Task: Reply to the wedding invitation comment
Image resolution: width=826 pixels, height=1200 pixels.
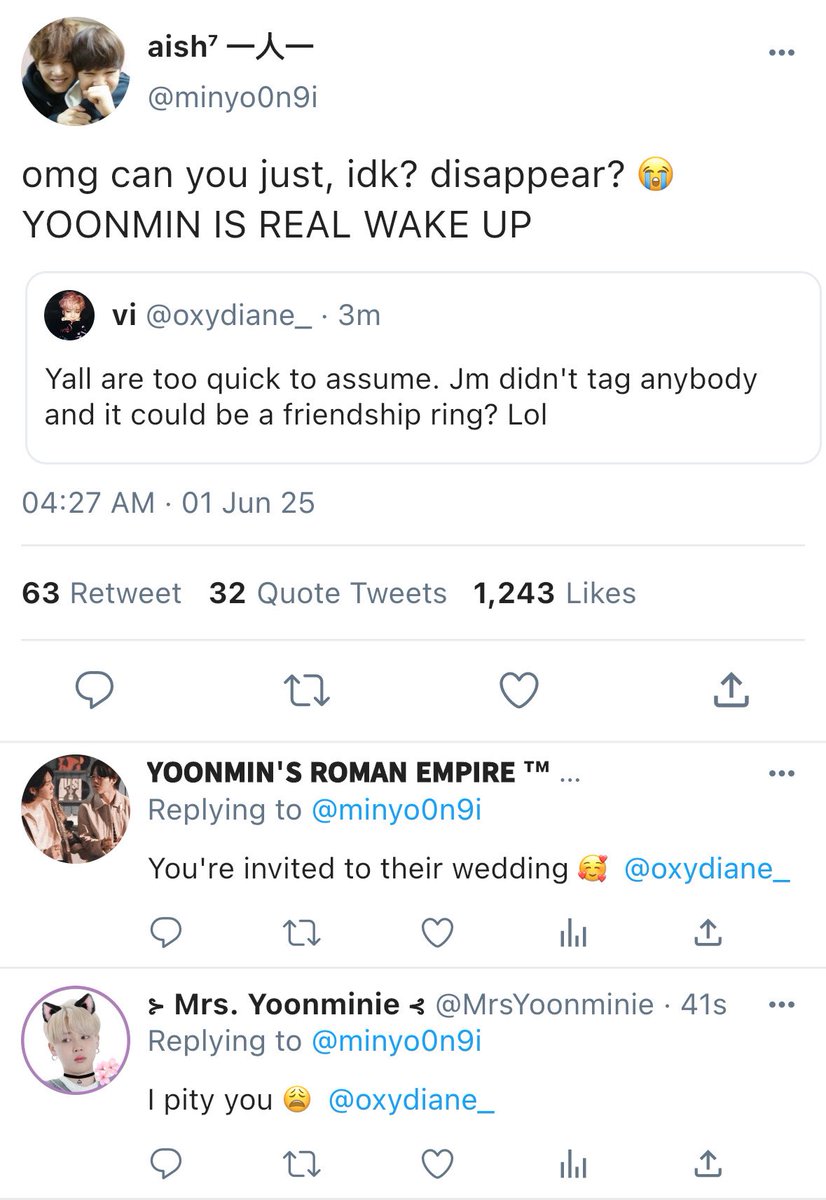Action: (166, 933)
